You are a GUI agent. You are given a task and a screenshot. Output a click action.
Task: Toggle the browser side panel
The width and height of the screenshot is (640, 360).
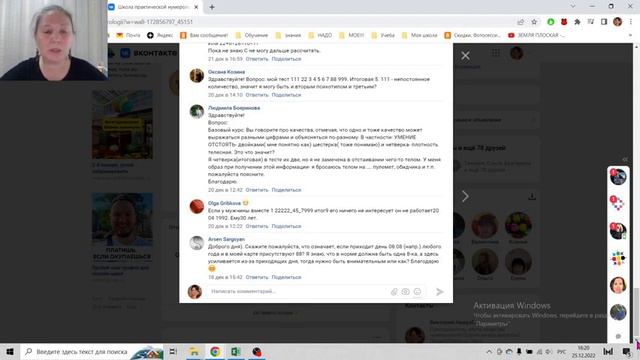(x=604, y=22)
